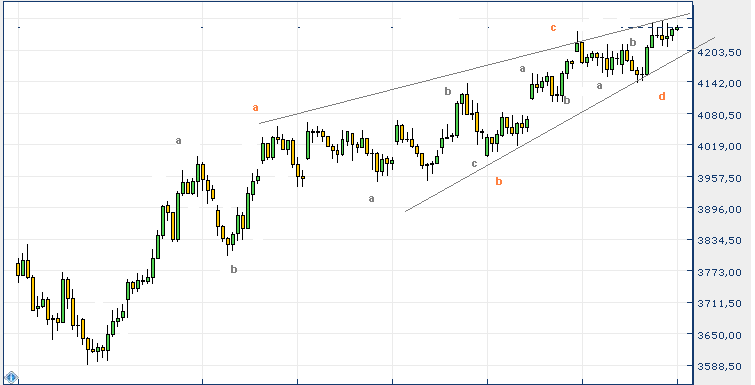Screen dimensions: 755x385
Task: Click the 3588,50 price axis label
Action: tap(719, 367)
